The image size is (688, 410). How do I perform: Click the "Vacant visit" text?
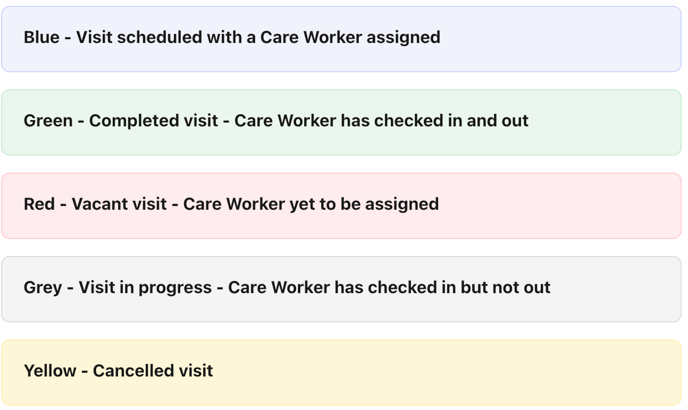[119, 204]
